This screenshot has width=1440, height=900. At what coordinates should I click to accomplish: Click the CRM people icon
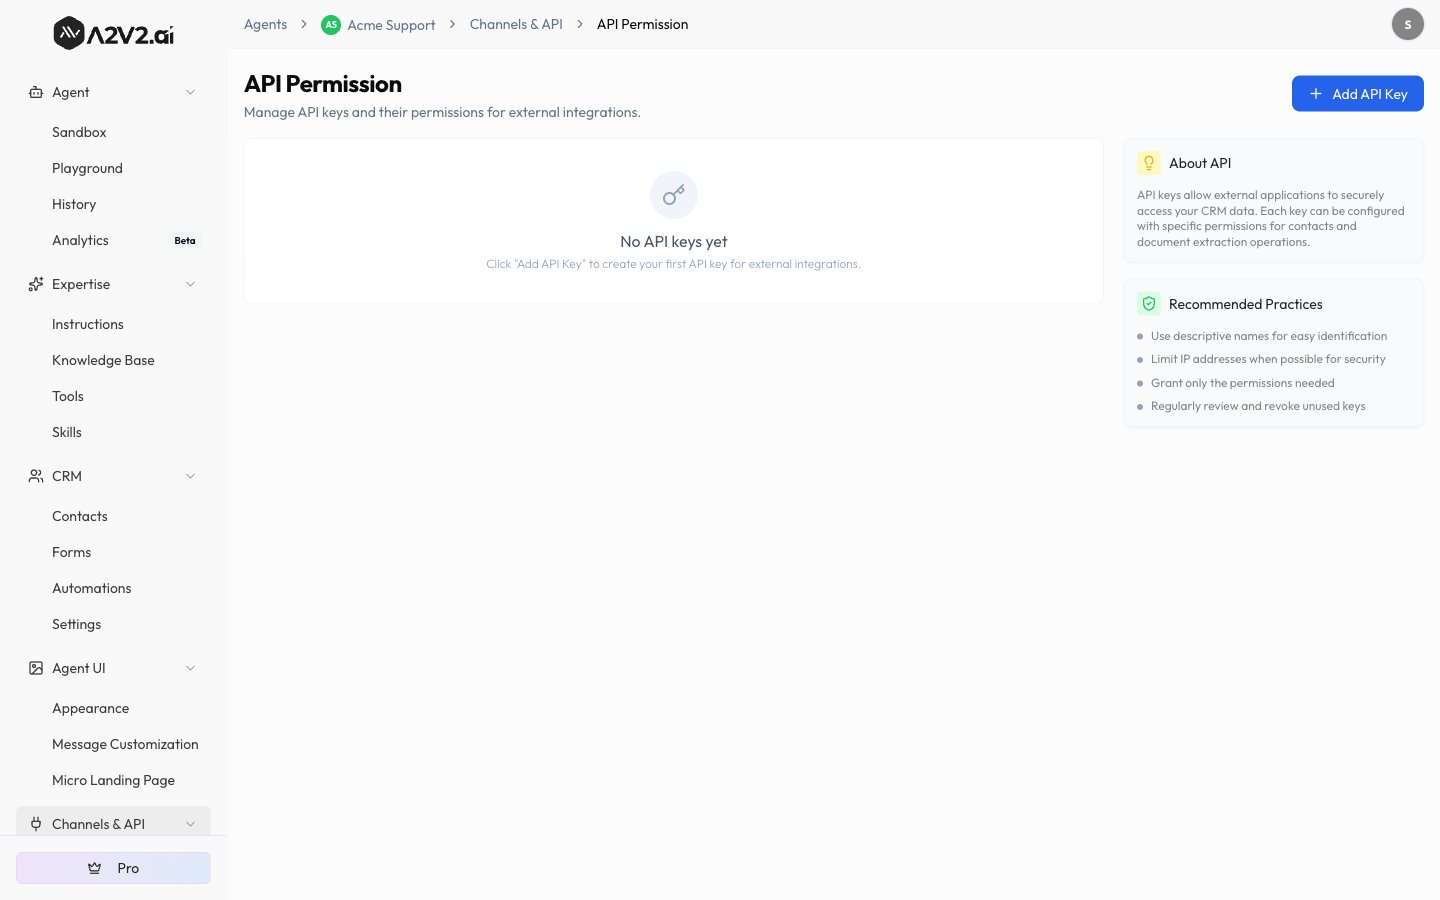36,476
